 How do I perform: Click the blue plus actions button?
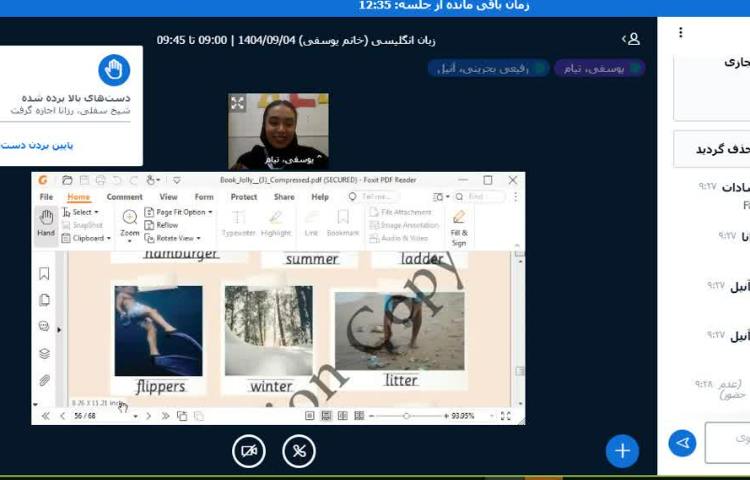click(x=622, y=451)
